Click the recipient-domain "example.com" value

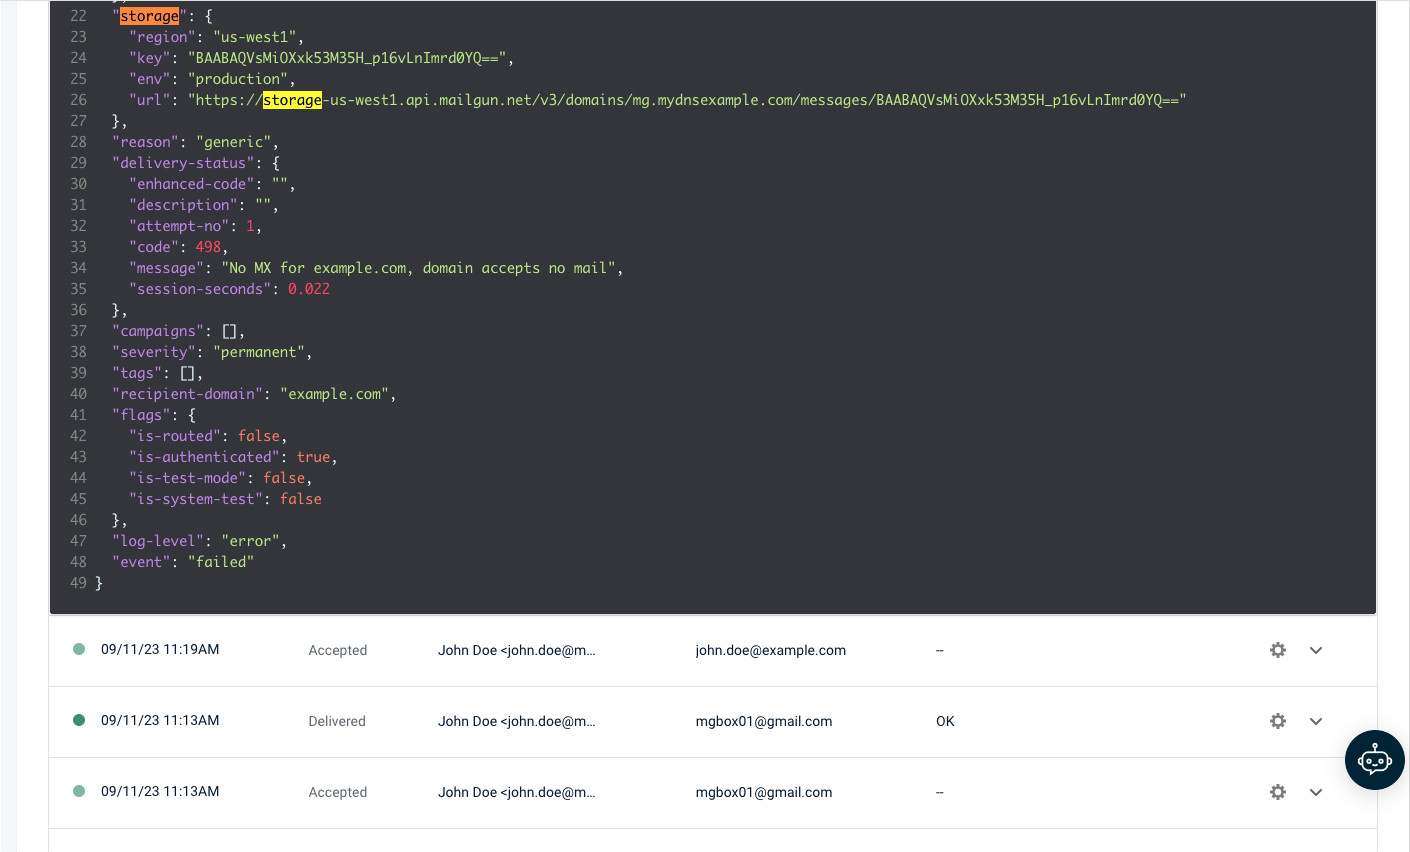point(334,394)
